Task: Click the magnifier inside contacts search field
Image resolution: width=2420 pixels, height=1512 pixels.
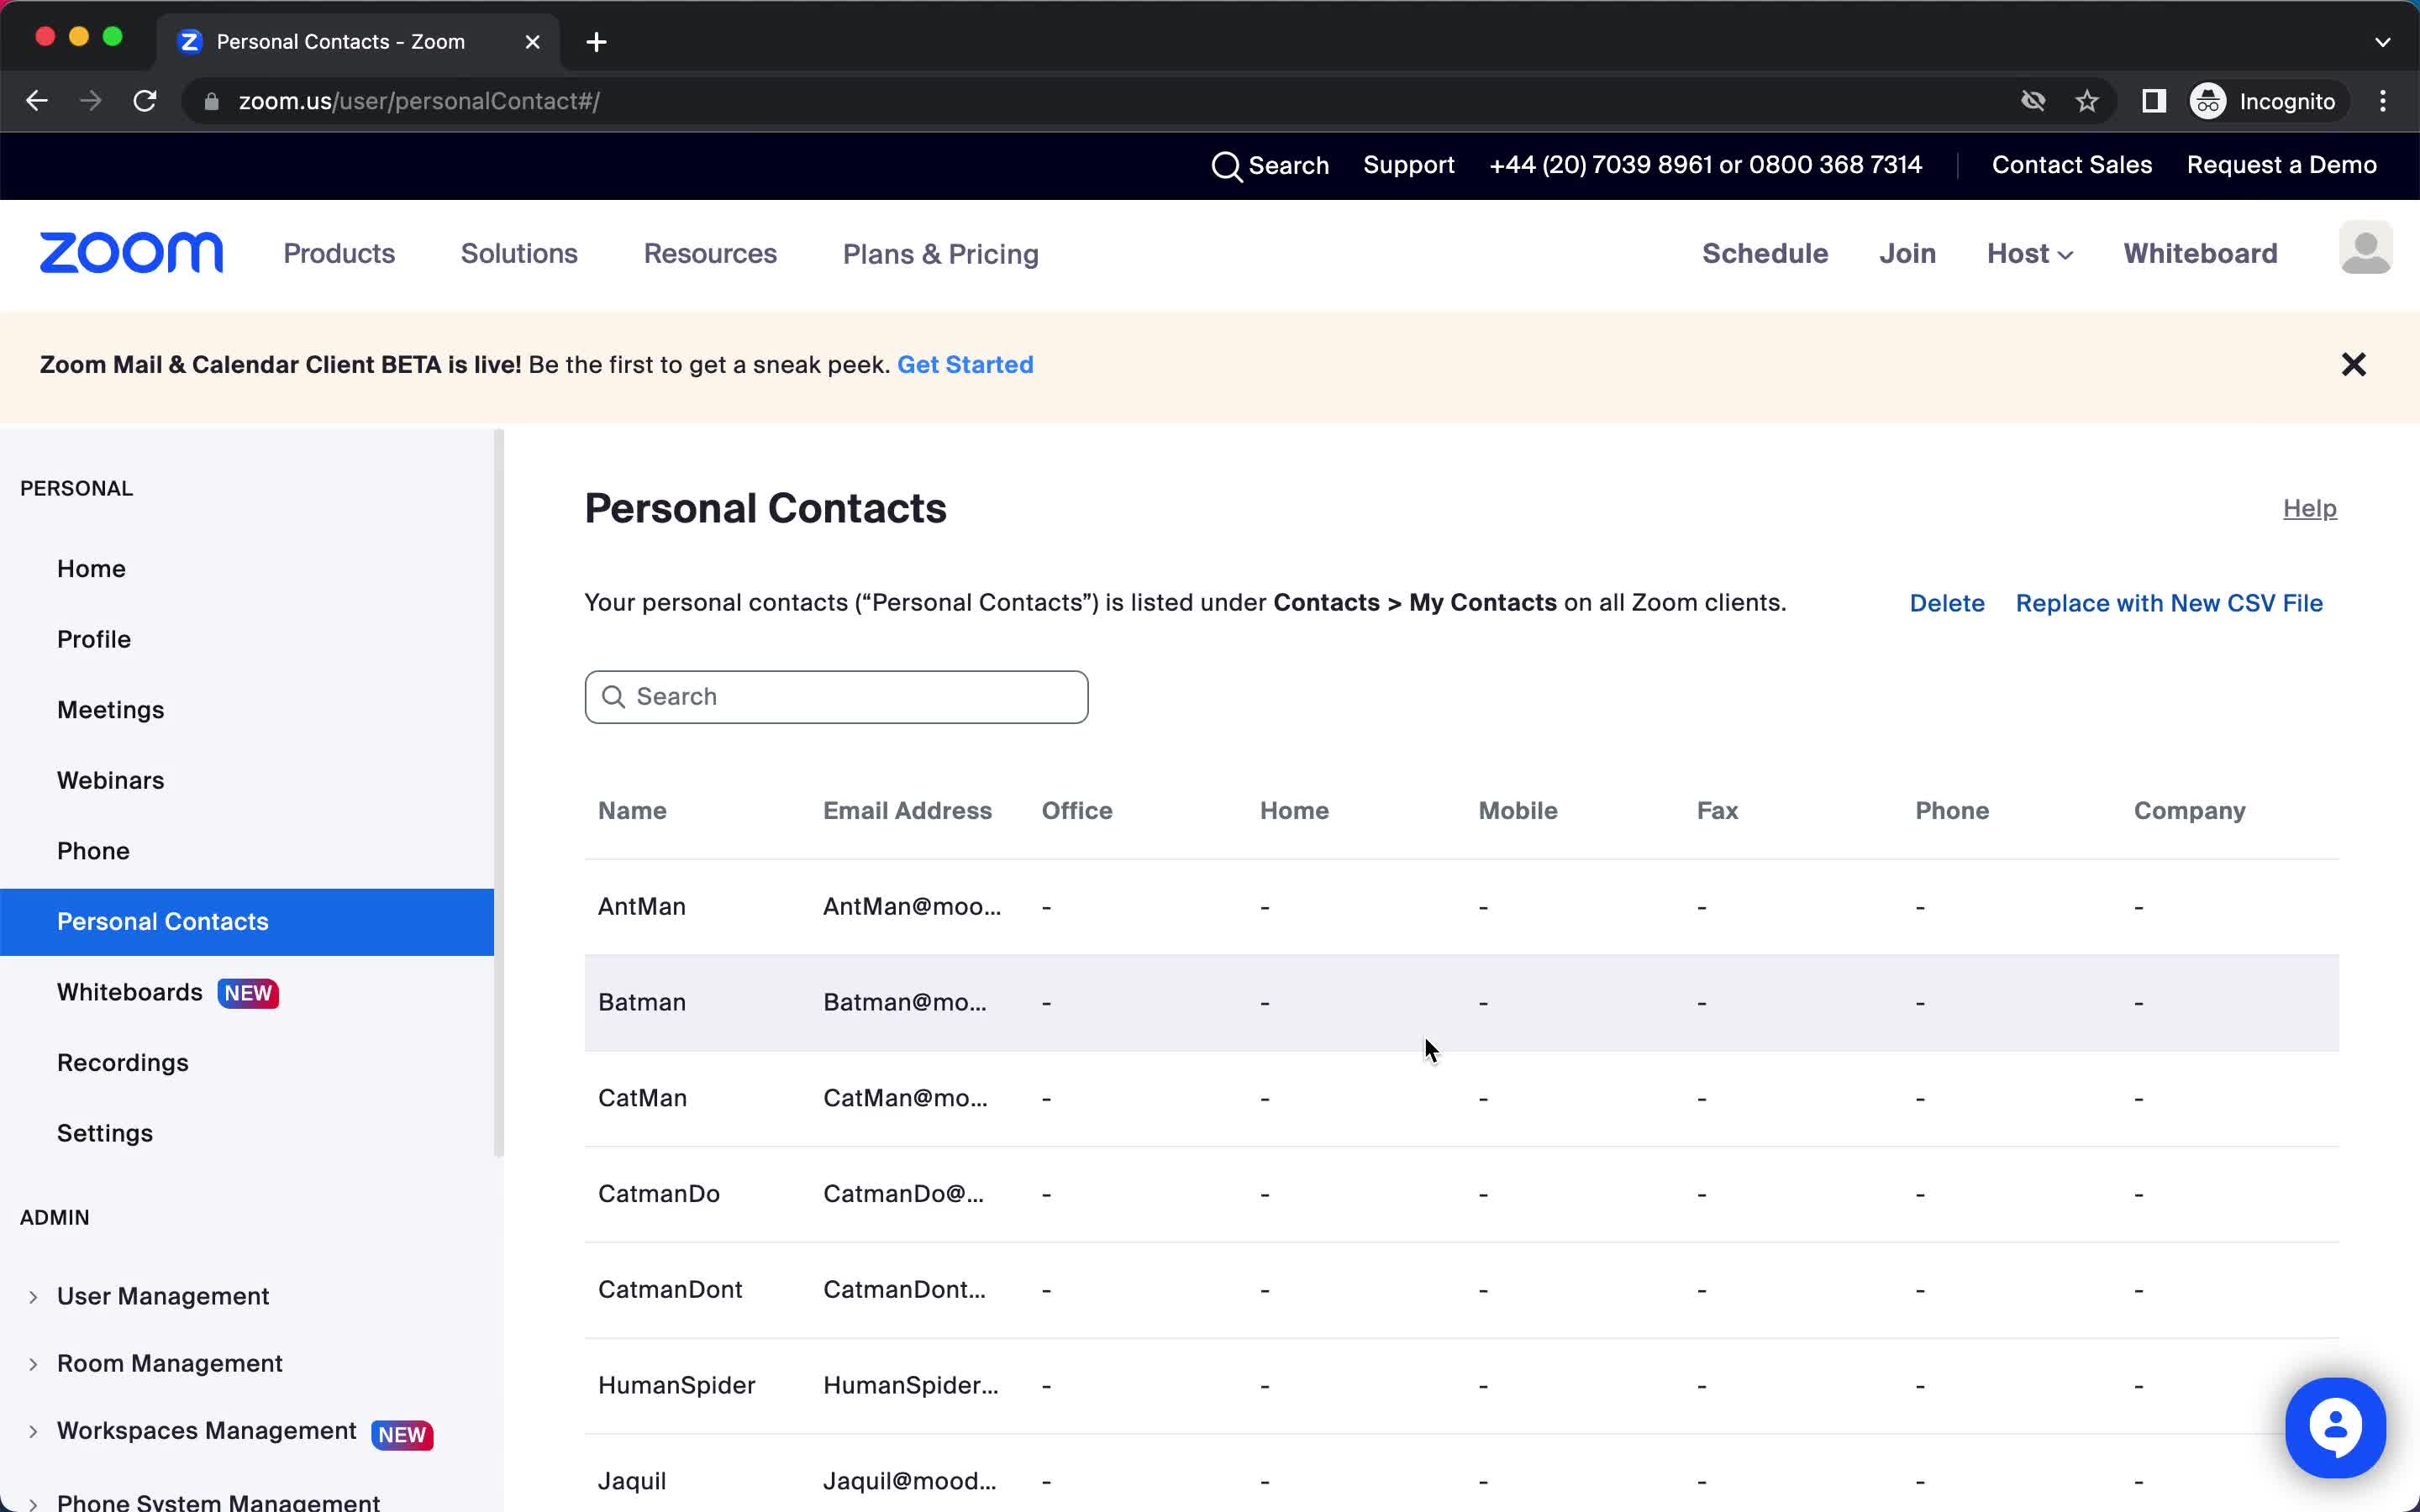Action: [614, 697]
